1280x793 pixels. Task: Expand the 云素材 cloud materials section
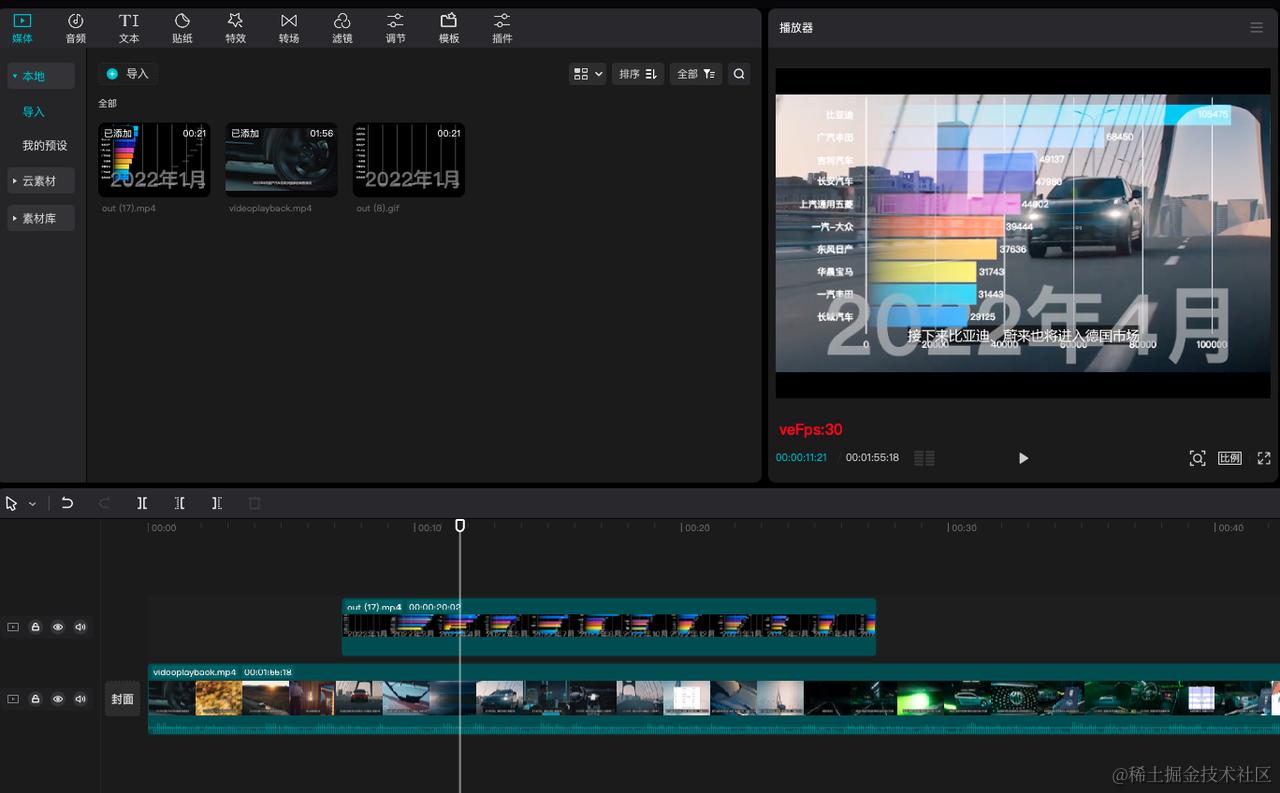[x=41, y=181]
